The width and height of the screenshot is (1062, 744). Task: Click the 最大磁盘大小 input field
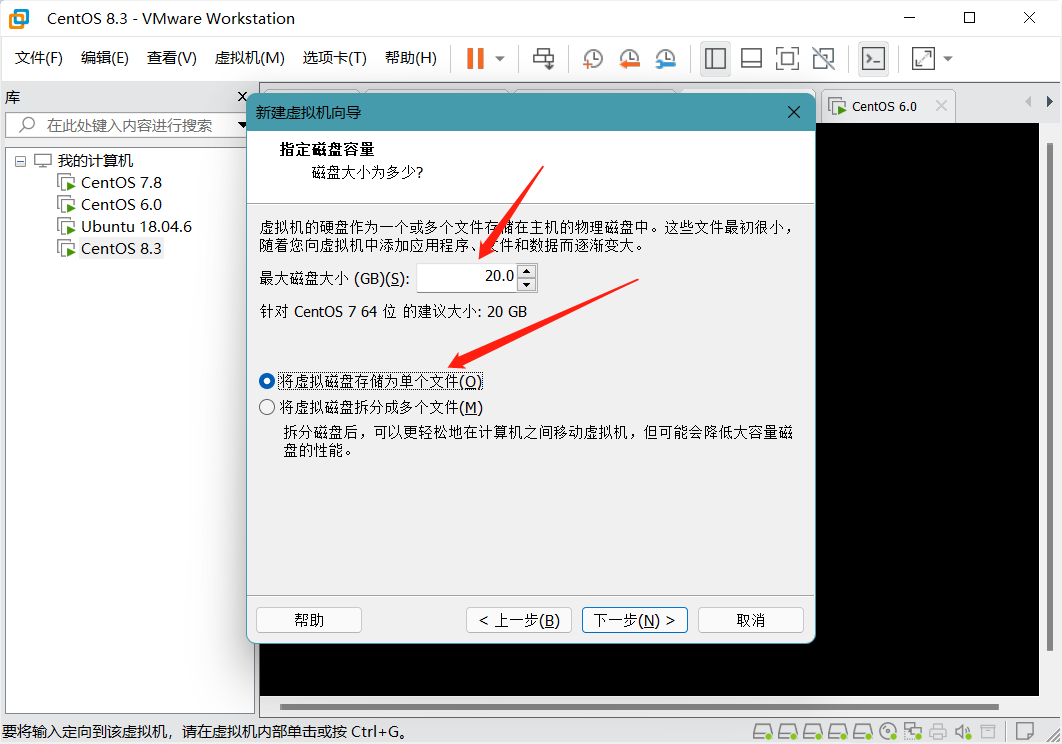tap(467, 277)
